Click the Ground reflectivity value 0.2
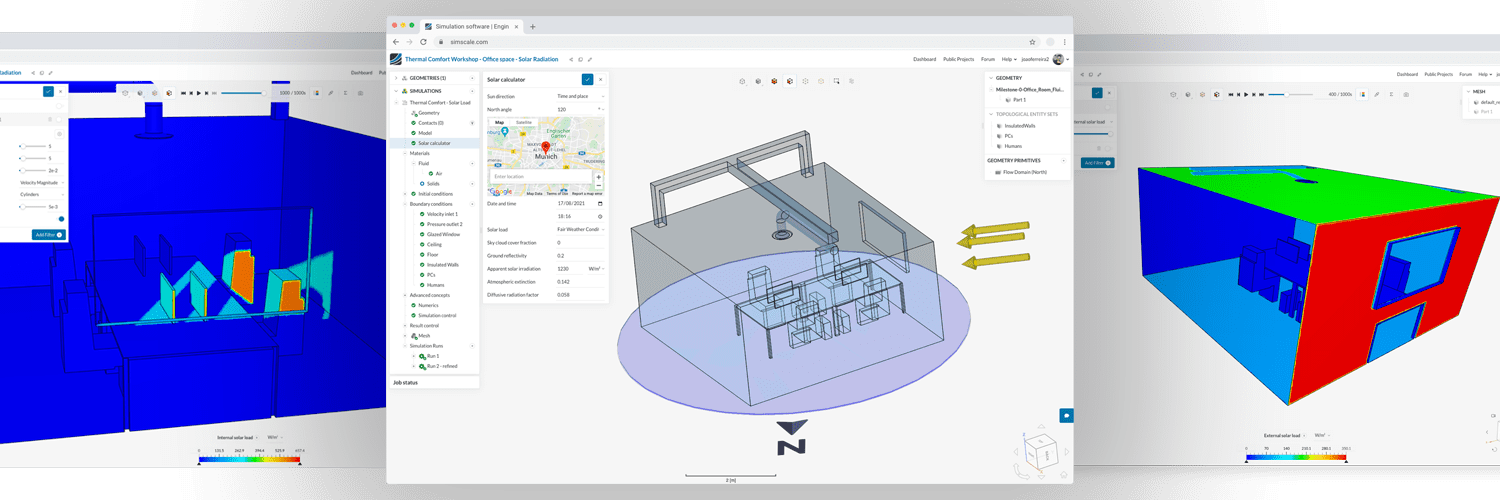The width and height of the screenshot is (1500, 500). click(x=580, y=256)
